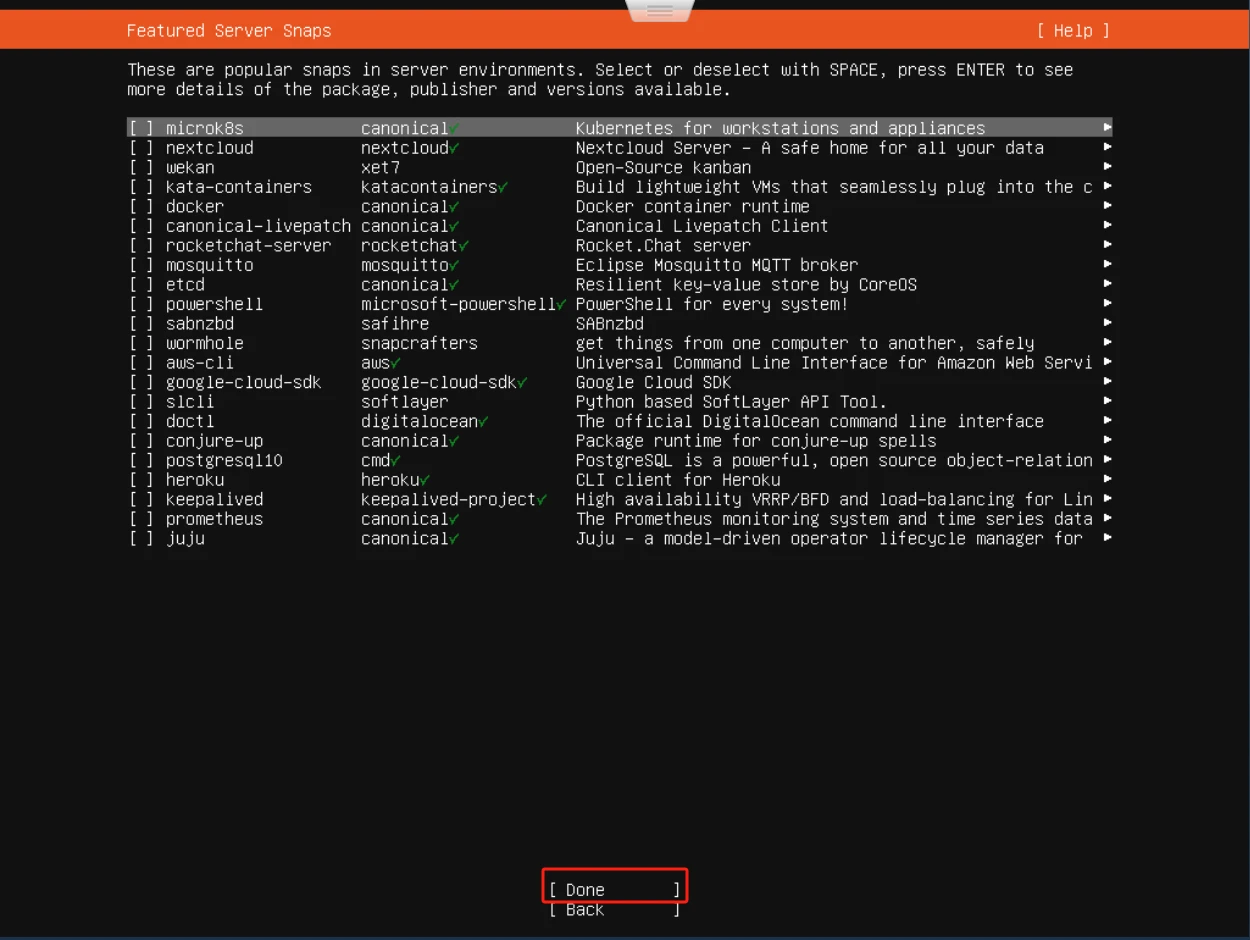The height and width of the screenshot is (940, 1250).
Task: Open the details arrow on the microk8s row
Action: [x=1107, y=128]
